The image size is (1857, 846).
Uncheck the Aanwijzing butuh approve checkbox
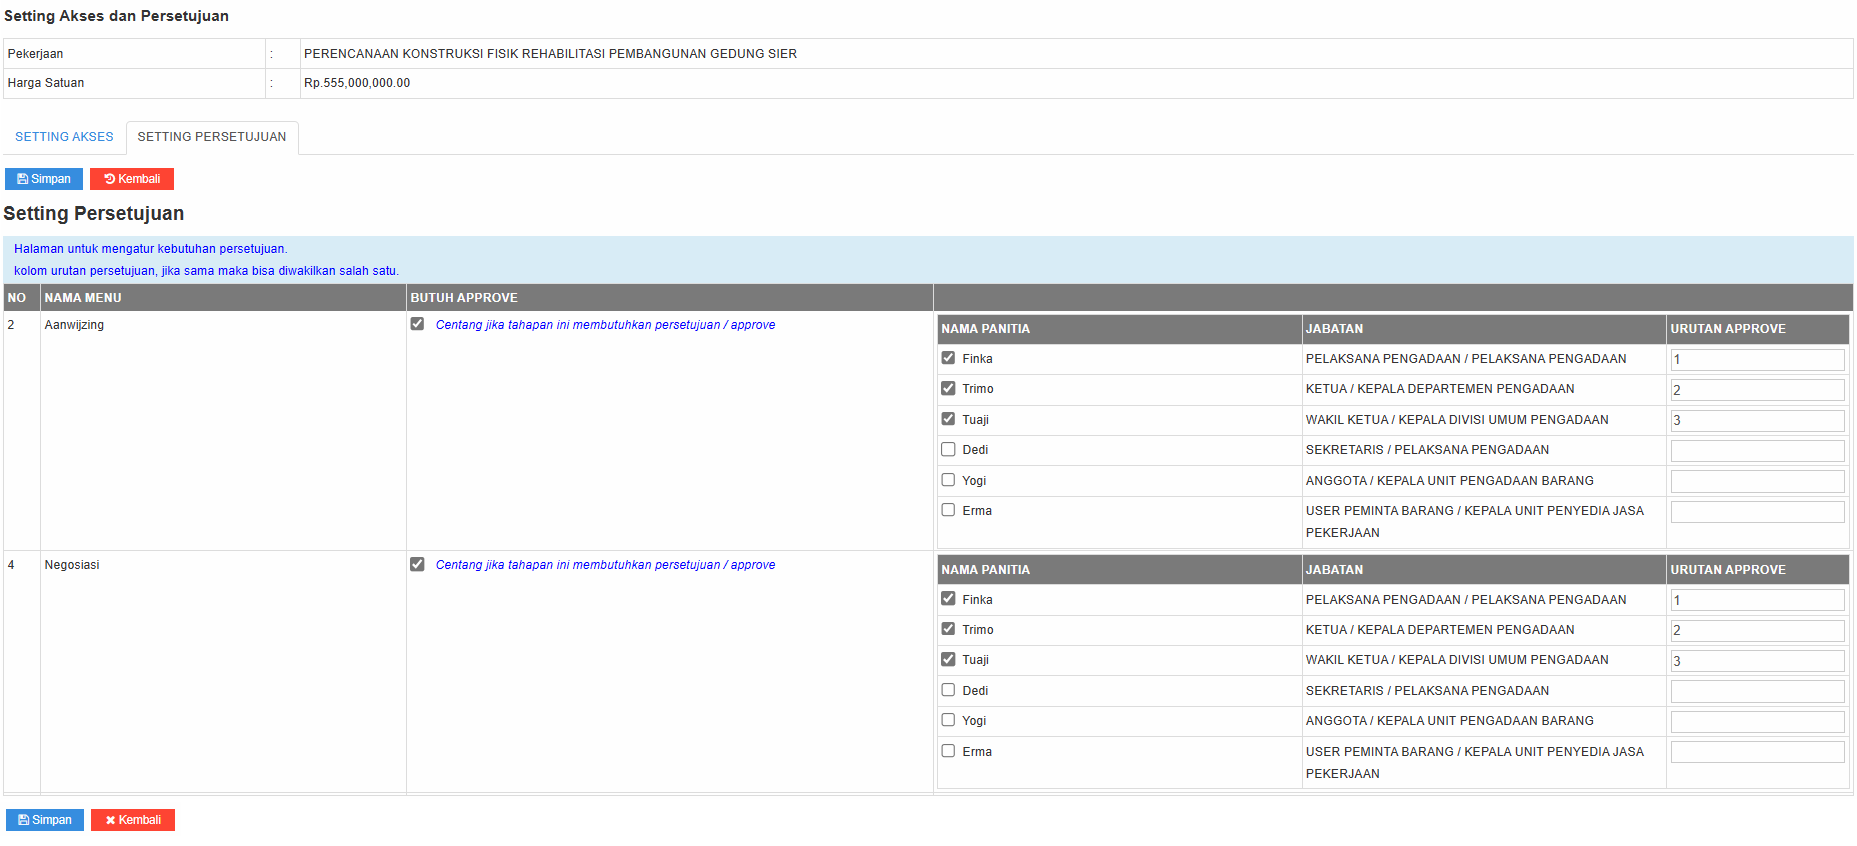[x=417, y=324]
